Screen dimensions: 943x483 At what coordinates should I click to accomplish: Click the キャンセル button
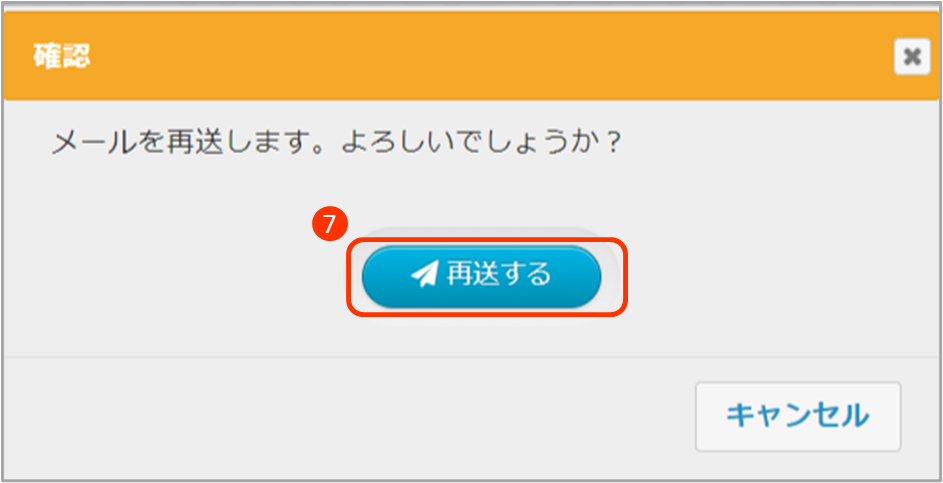coord(797,416)
